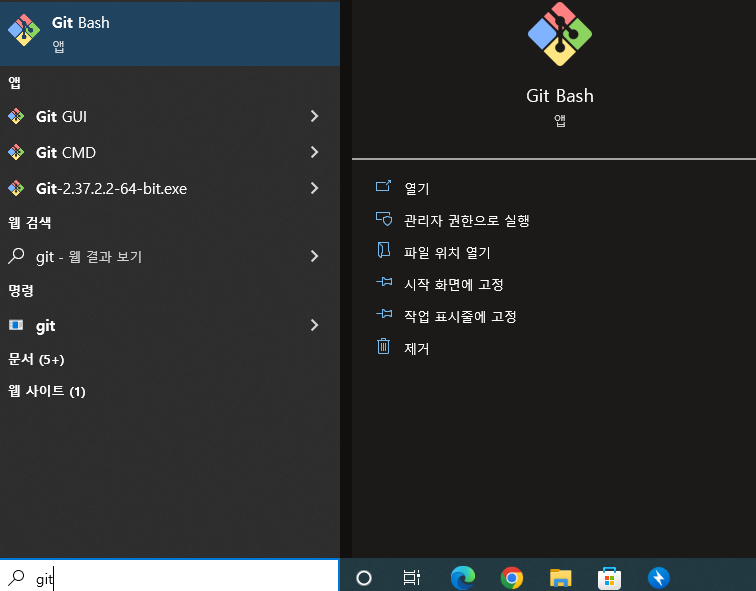Choose 관리자 권한으로 실행

pos(467,220)
